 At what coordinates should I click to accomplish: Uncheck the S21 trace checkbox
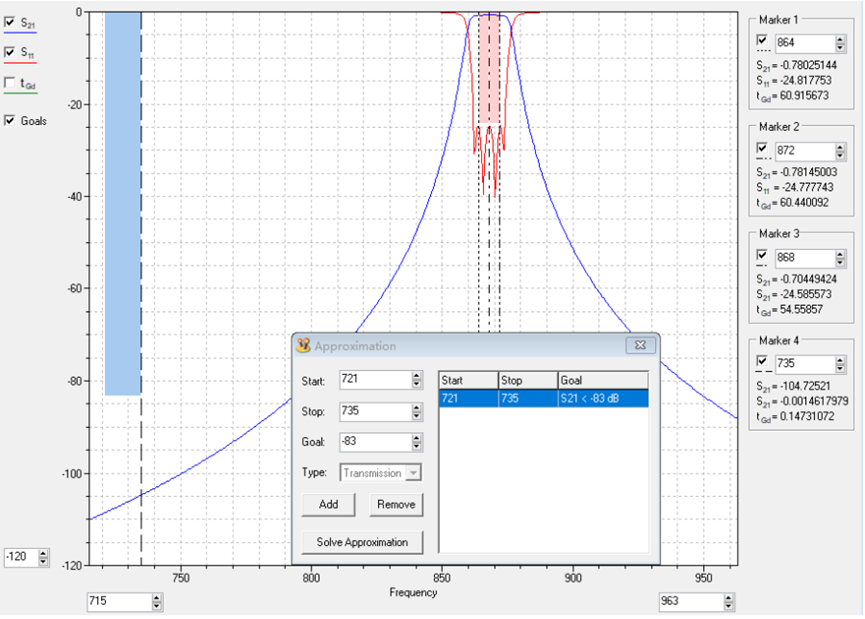coord(10,20)
